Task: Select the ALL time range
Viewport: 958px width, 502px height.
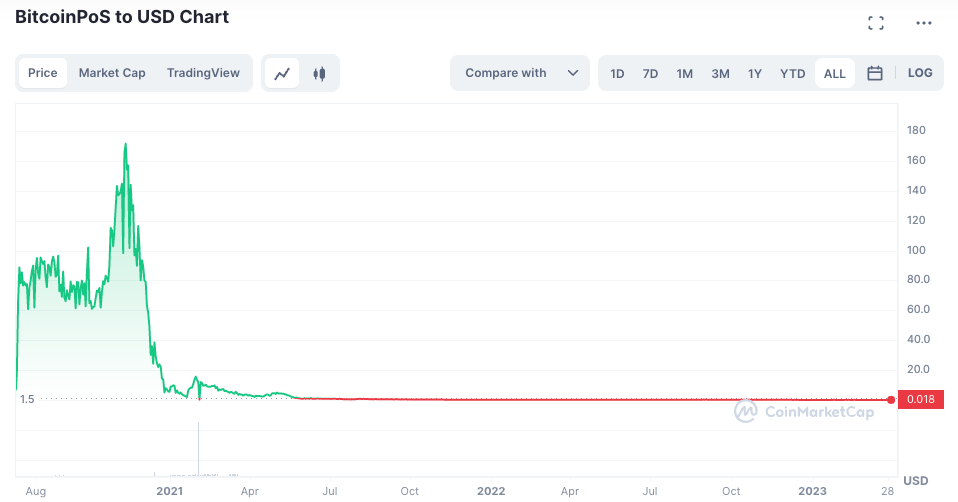Action: click(835, 74)
